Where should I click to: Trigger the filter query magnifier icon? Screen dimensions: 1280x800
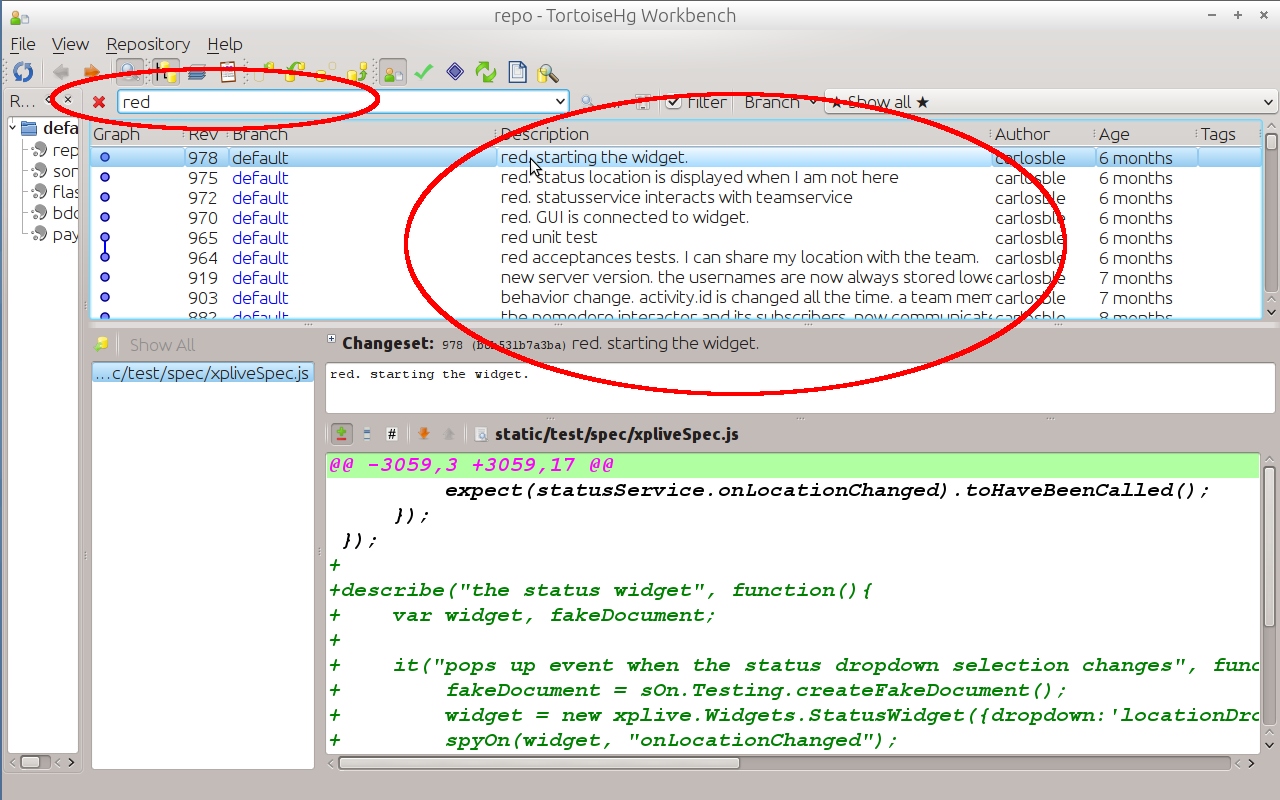click(x=587, y=102)
